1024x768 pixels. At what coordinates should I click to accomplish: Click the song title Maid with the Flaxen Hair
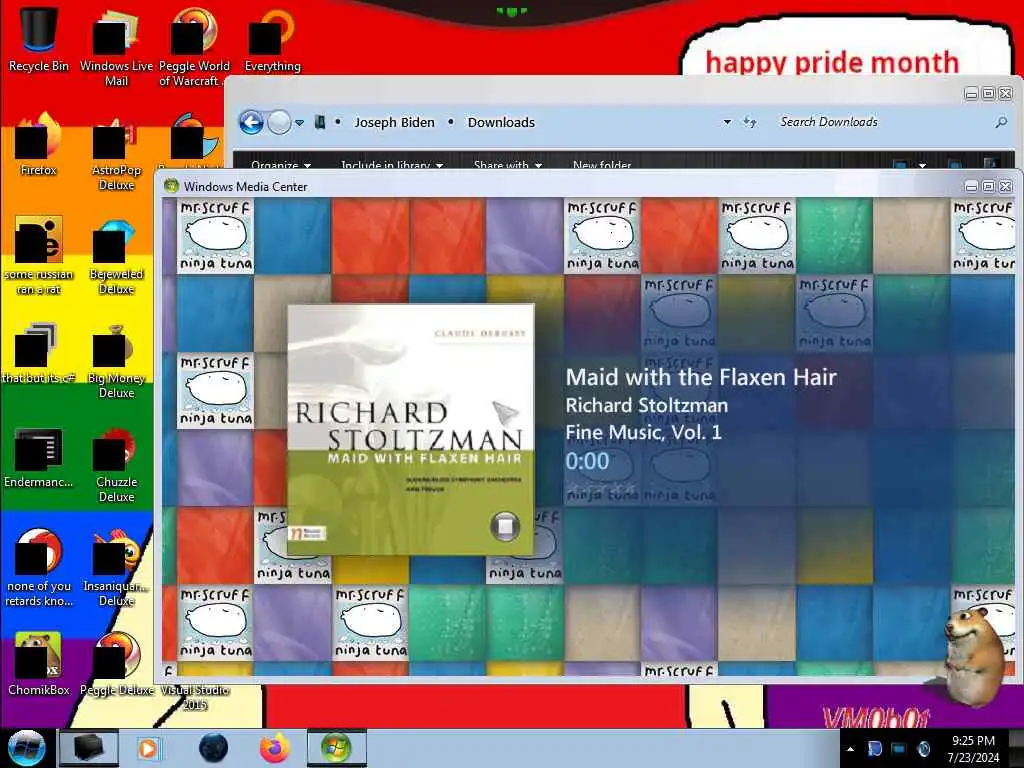coord(701,377)
